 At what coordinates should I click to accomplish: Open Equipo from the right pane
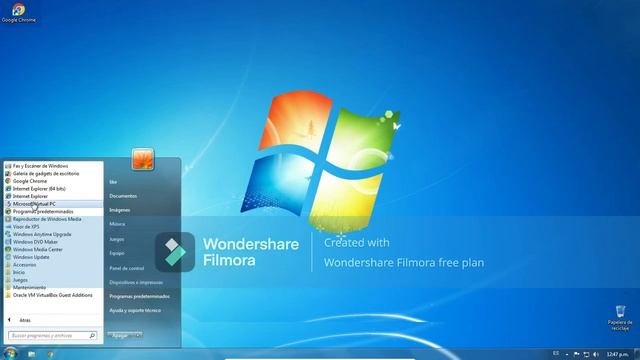tap(117, 253)
